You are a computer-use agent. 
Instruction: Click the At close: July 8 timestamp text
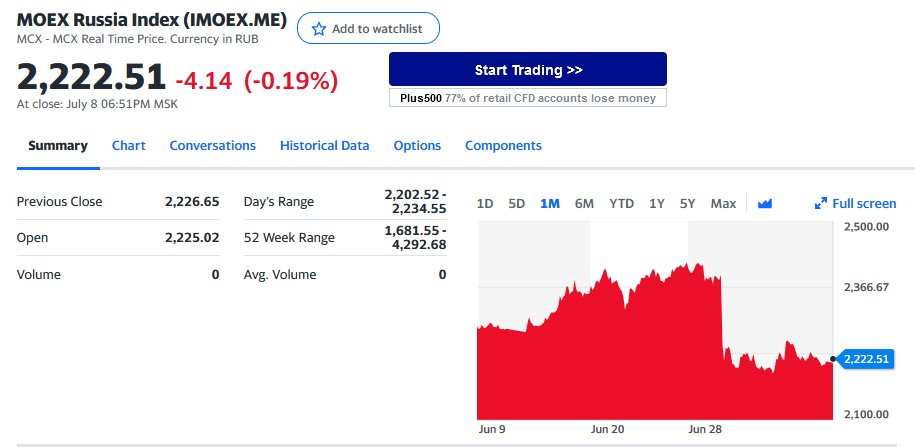(97, 104)
